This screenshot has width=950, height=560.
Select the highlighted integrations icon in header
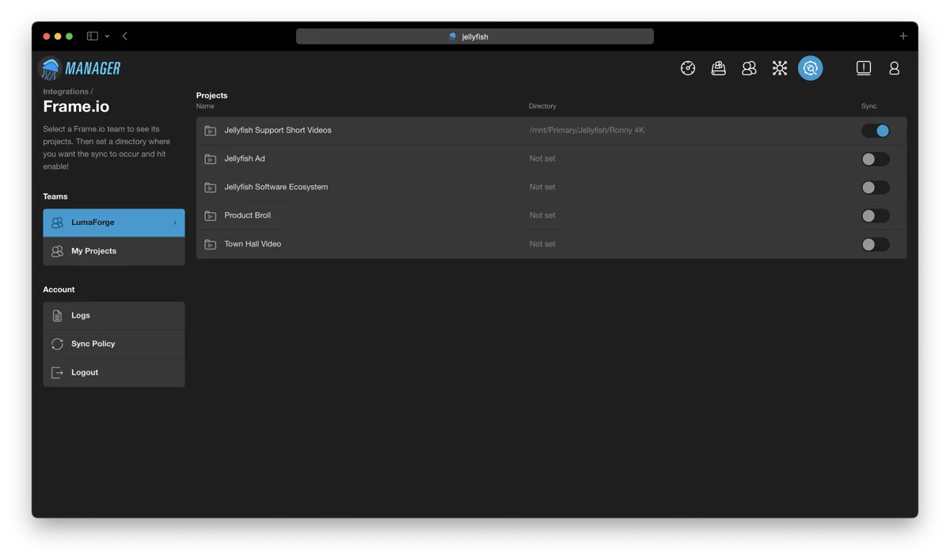pyautogui.click(x=810, y=68)
